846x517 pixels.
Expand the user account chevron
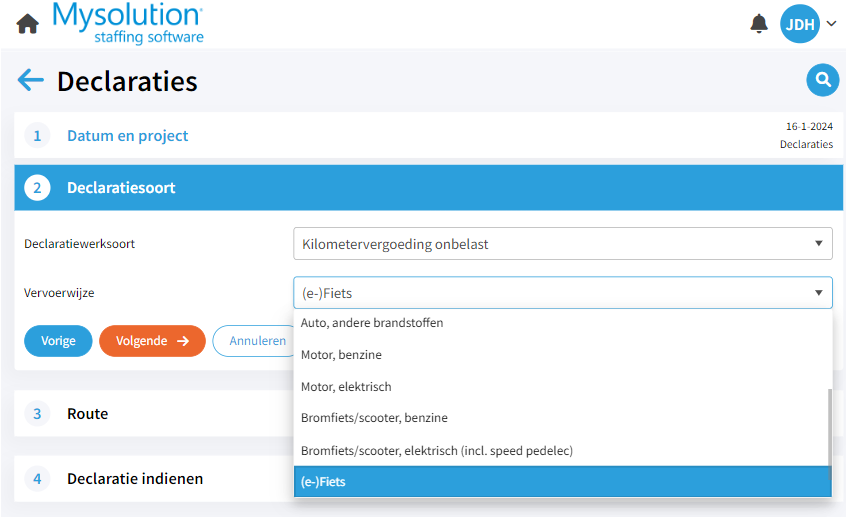pos(831,24)
